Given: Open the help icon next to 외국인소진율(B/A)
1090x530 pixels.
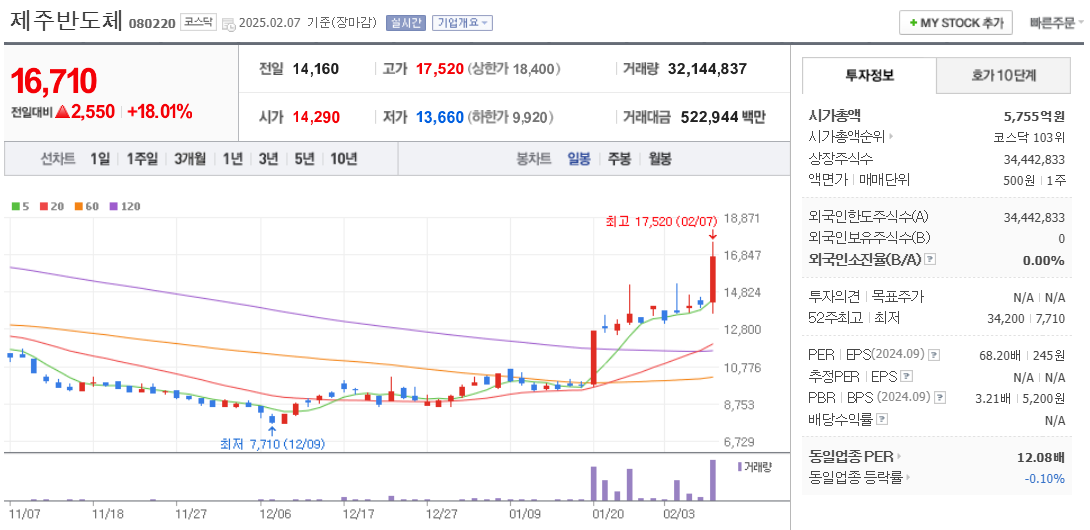Looking at the screenshot, I should tap(932, 259).
